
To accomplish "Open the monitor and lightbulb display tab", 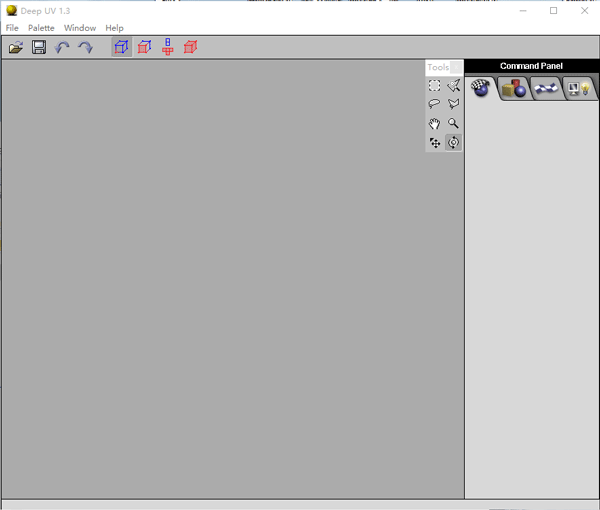I will (x=579, y=89).
